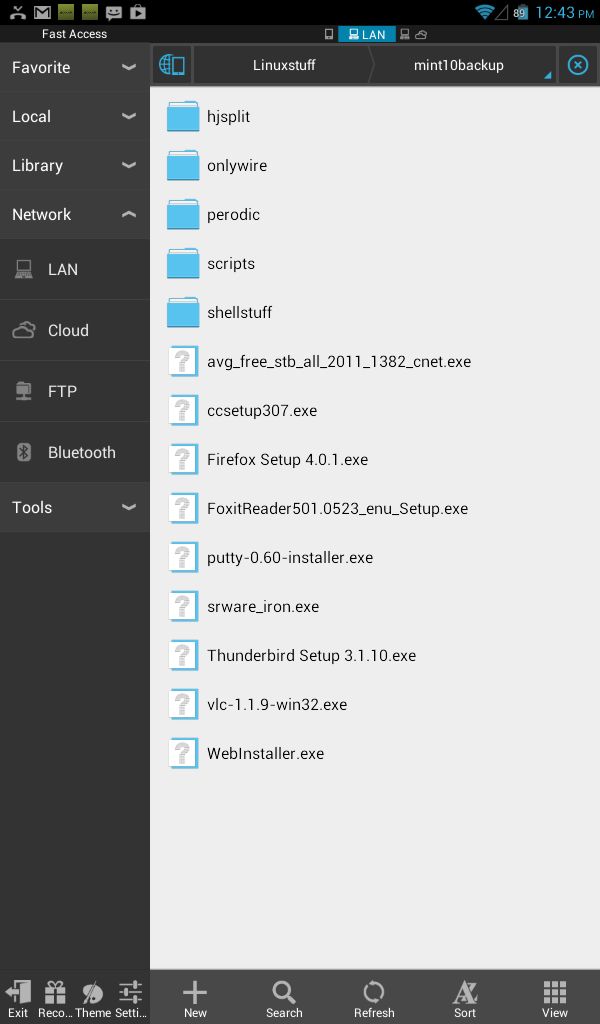Image resolution: width=600 pixels, height=1024 pixels.
Task: Exit the file explorer app
Action: click(x=18, y=999)
